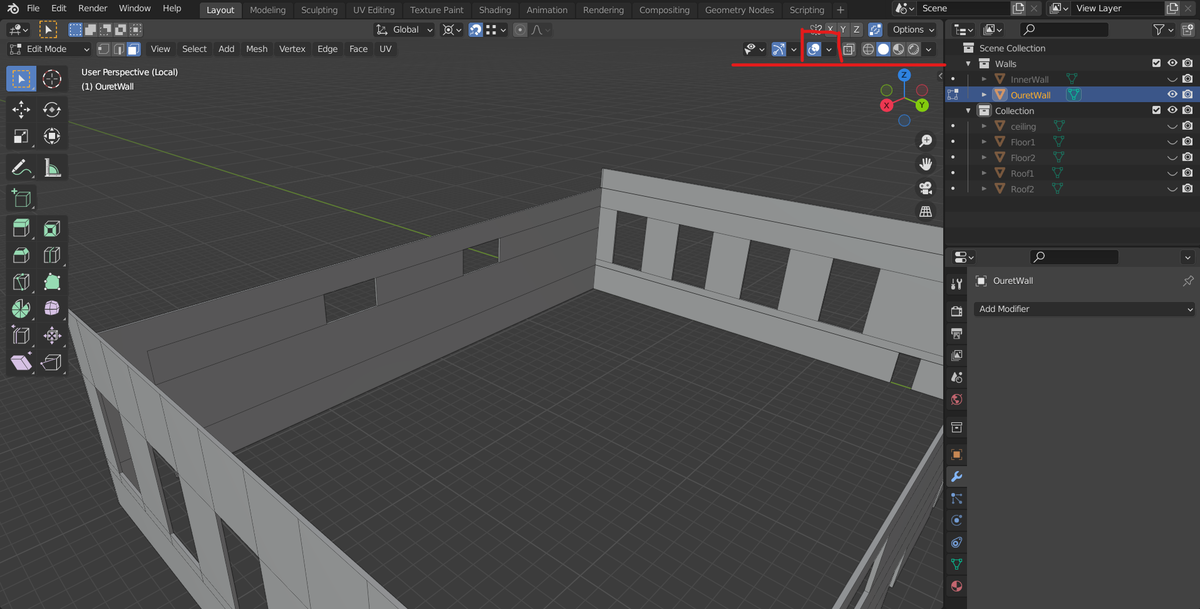Click the zoom magnifier viewport icon
Screen dimensions: 1200x609
click(926, 141)
